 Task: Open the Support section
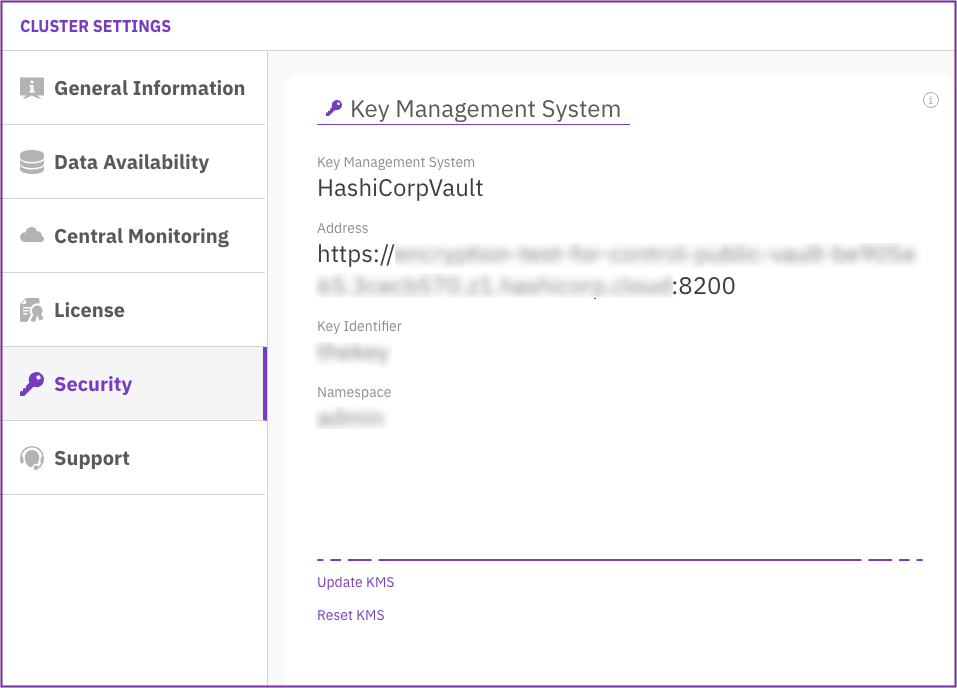tap(91, 457)
